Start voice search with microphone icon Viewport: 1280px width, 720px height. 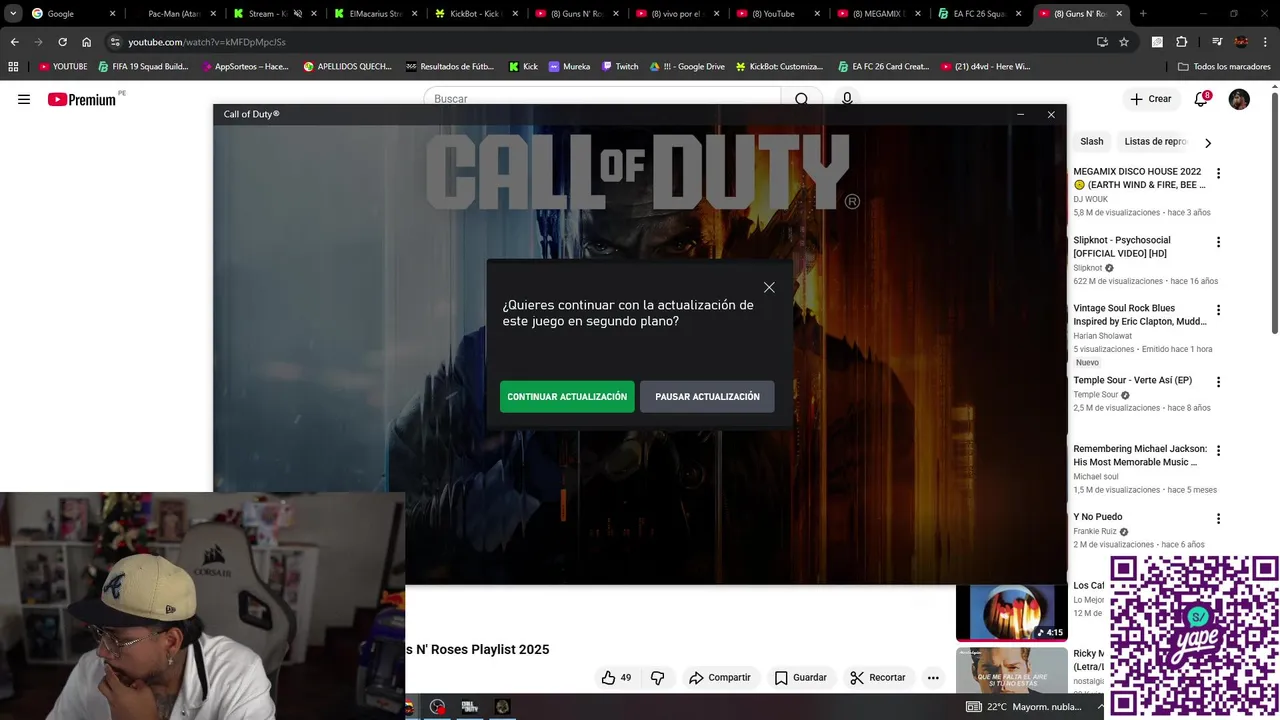pyautogui.click(x=847, y=99)
